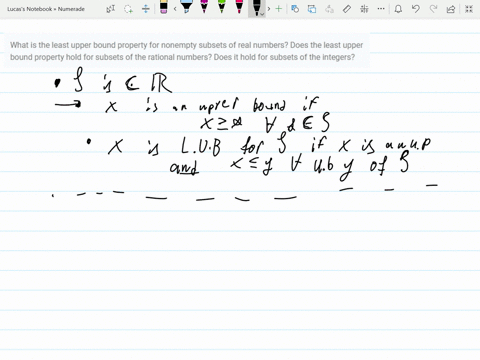The image size is (480, 360).
Task: Open notifications bell
Action: tap(398, 9)
